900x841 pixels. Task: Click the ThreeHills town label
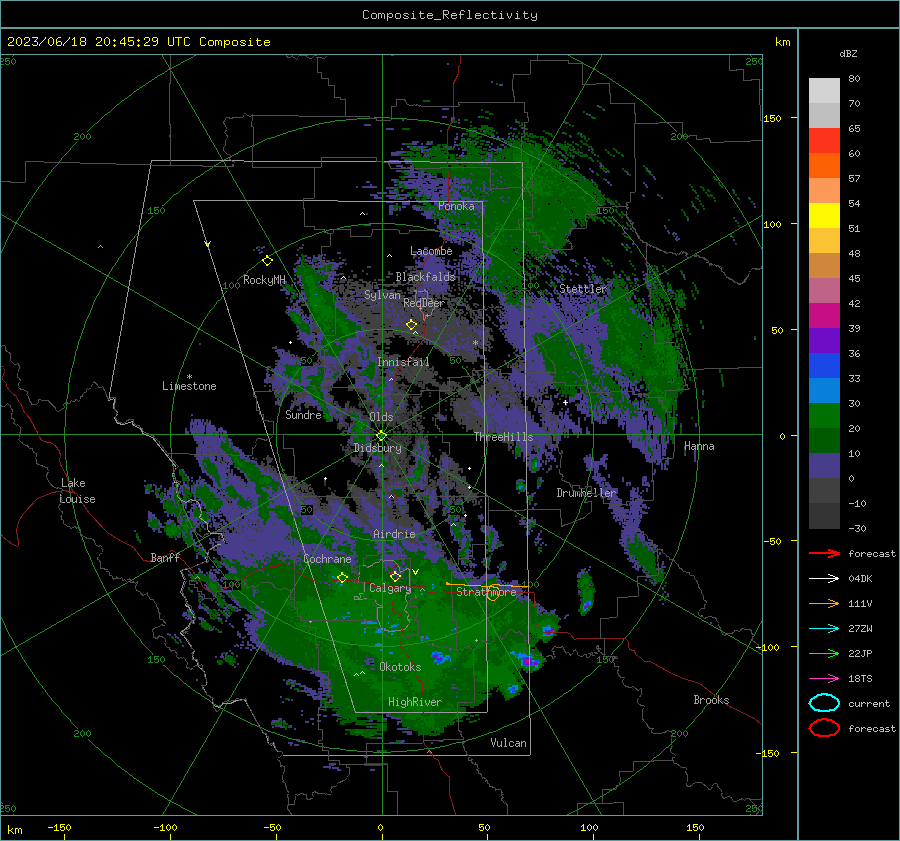[503, 437]
